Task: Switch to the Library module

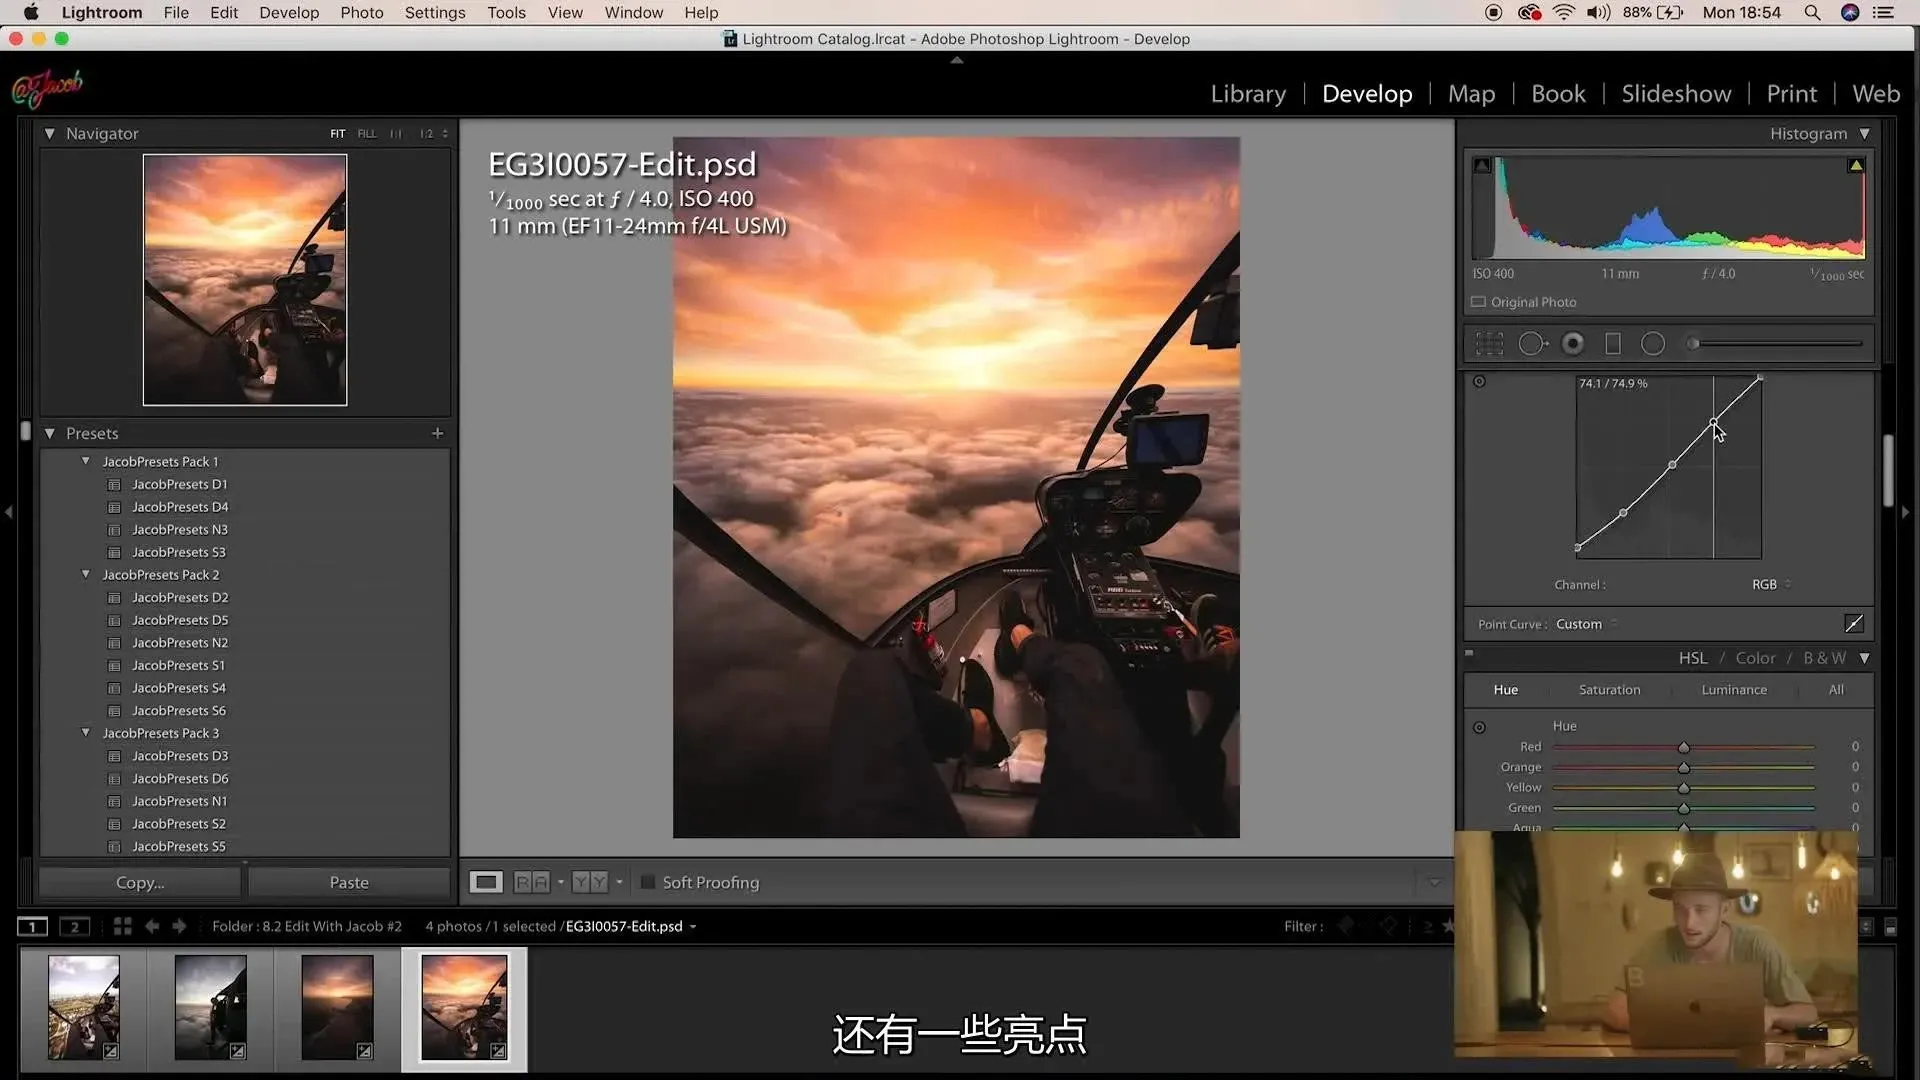Action: 1248,94
